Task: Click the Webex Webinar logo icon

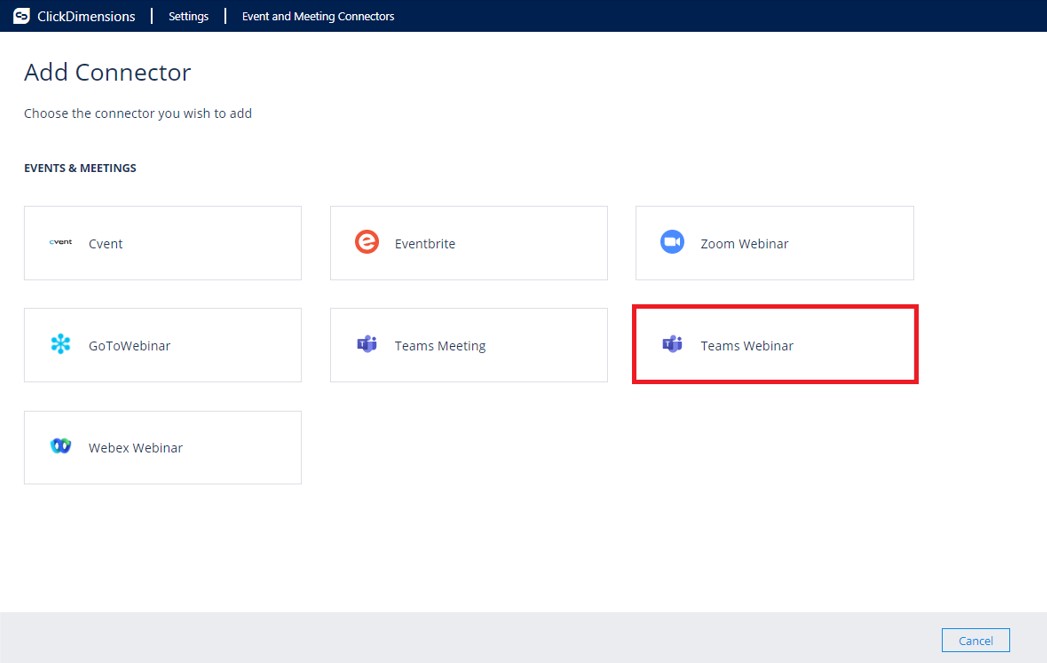Action: pyautogui.click(x=61, y=445)
